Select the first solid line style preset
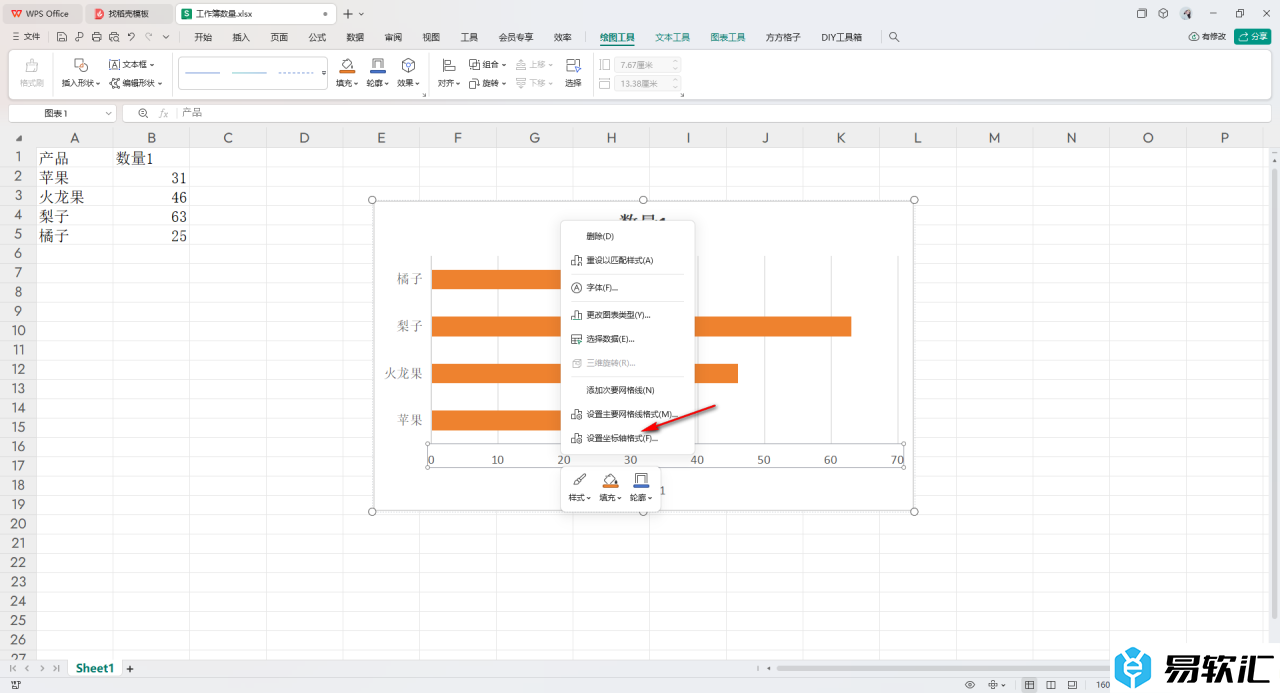1280x693 pixels. [x=203, y=73]
